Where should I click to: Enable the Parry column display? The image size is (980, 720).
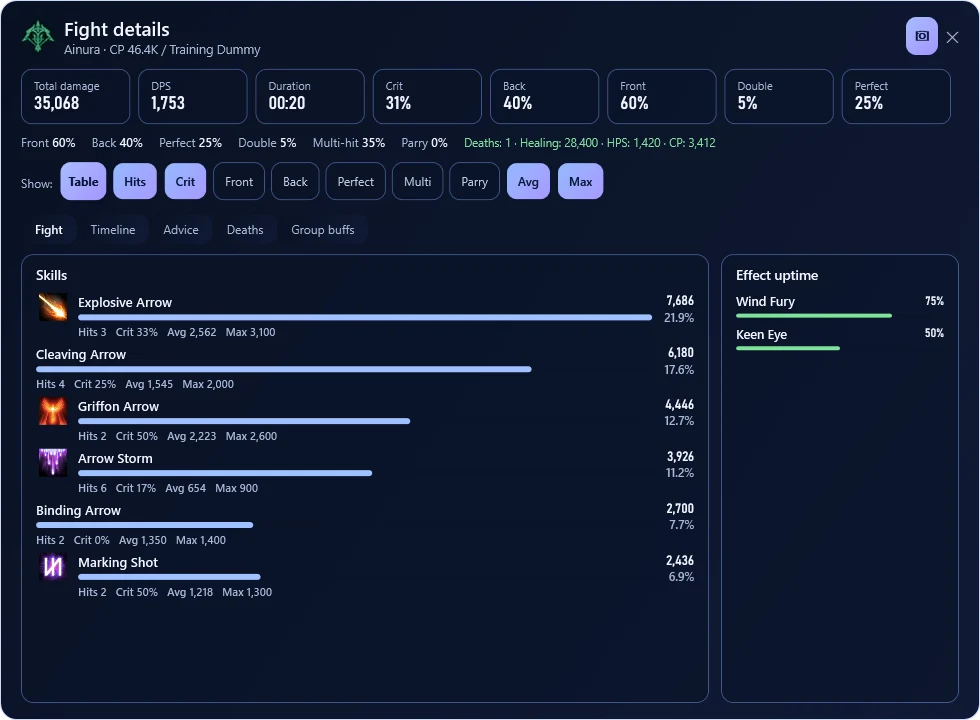[x=474, y=182]
